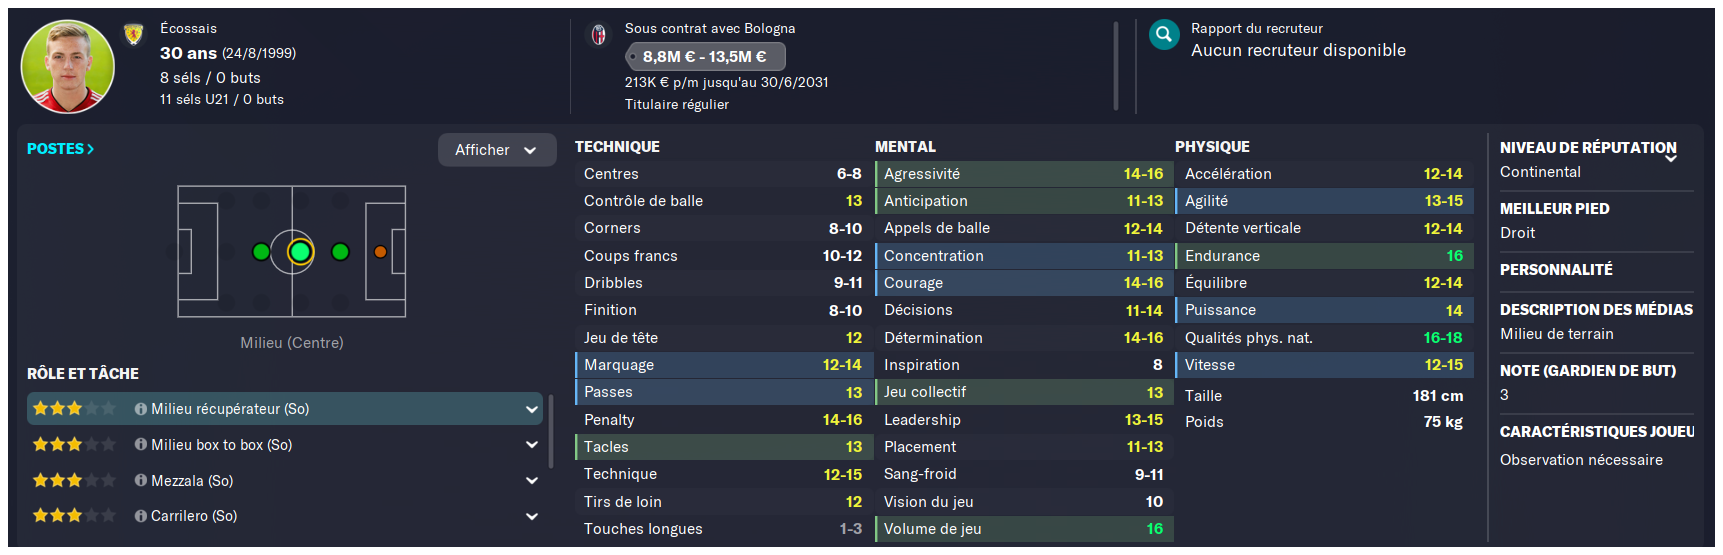This screenshot has height=555, width=1723.
Task: Click the role list scrollbar
Action: (550, 432)
